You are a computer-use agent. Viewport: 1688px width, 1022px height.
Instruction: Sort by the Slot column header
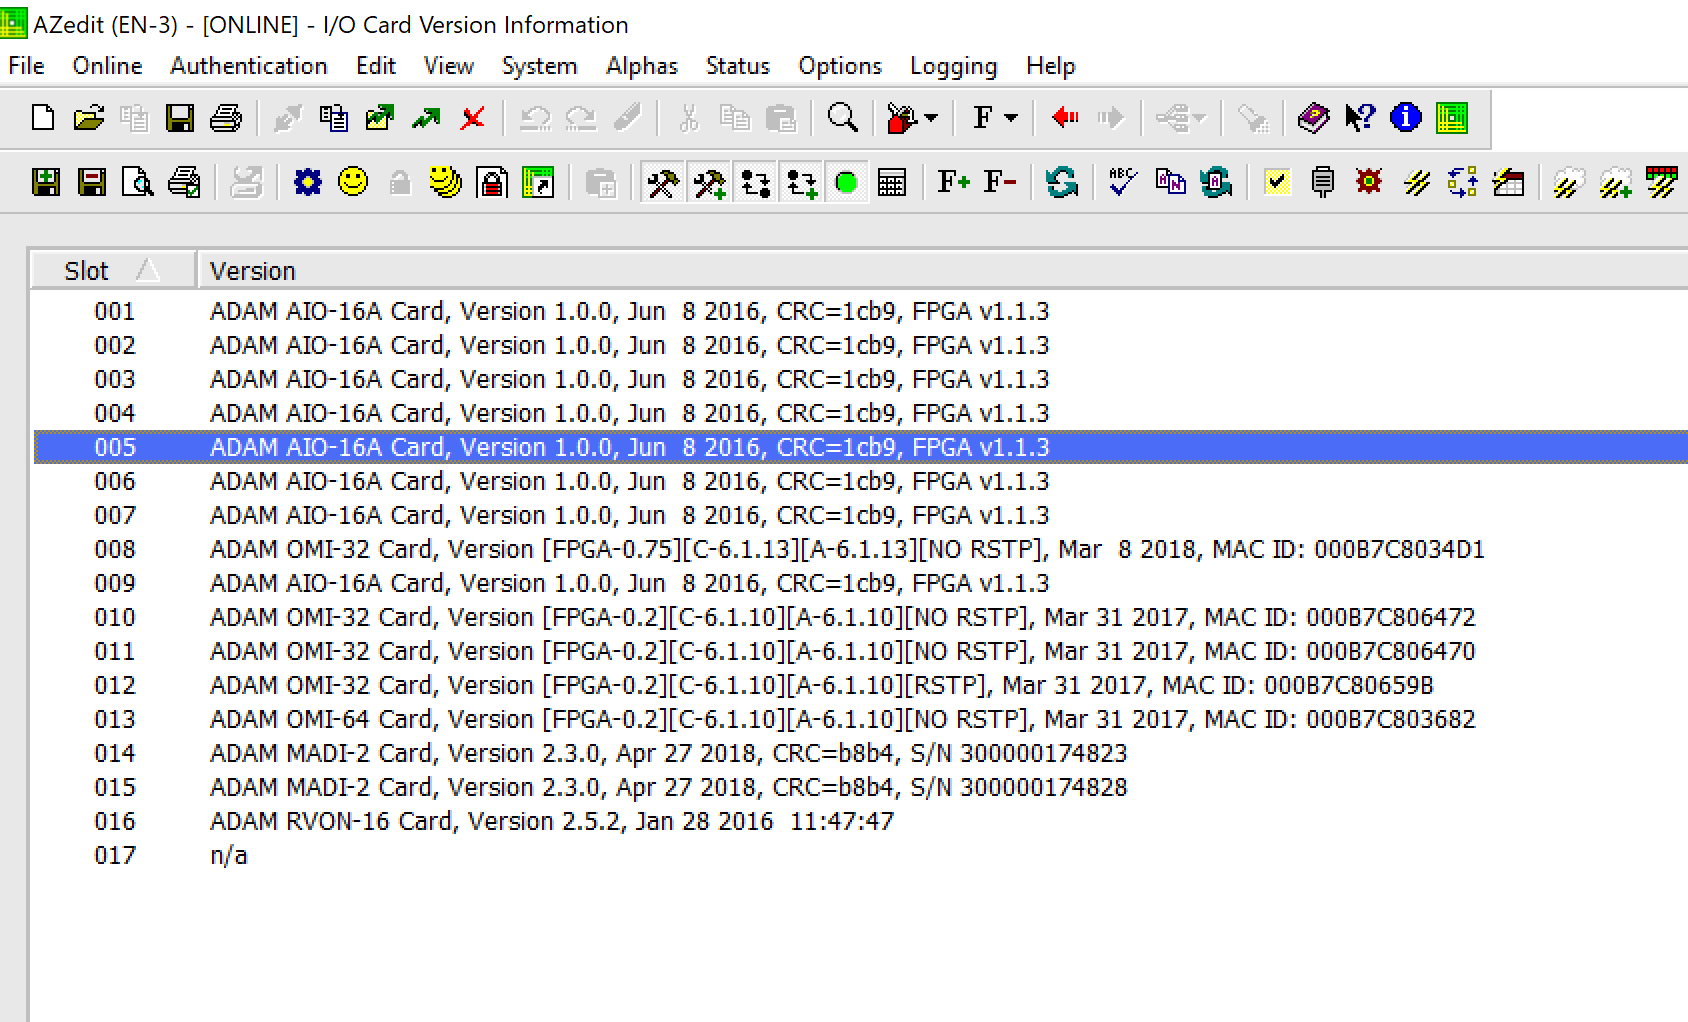pos(113,270)
